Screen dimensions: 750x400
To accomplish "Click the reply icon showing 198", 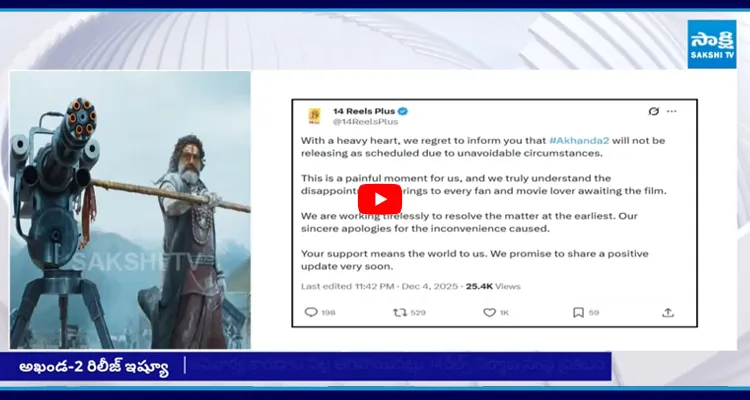I will pyautogui.click(x=311, y=312).
